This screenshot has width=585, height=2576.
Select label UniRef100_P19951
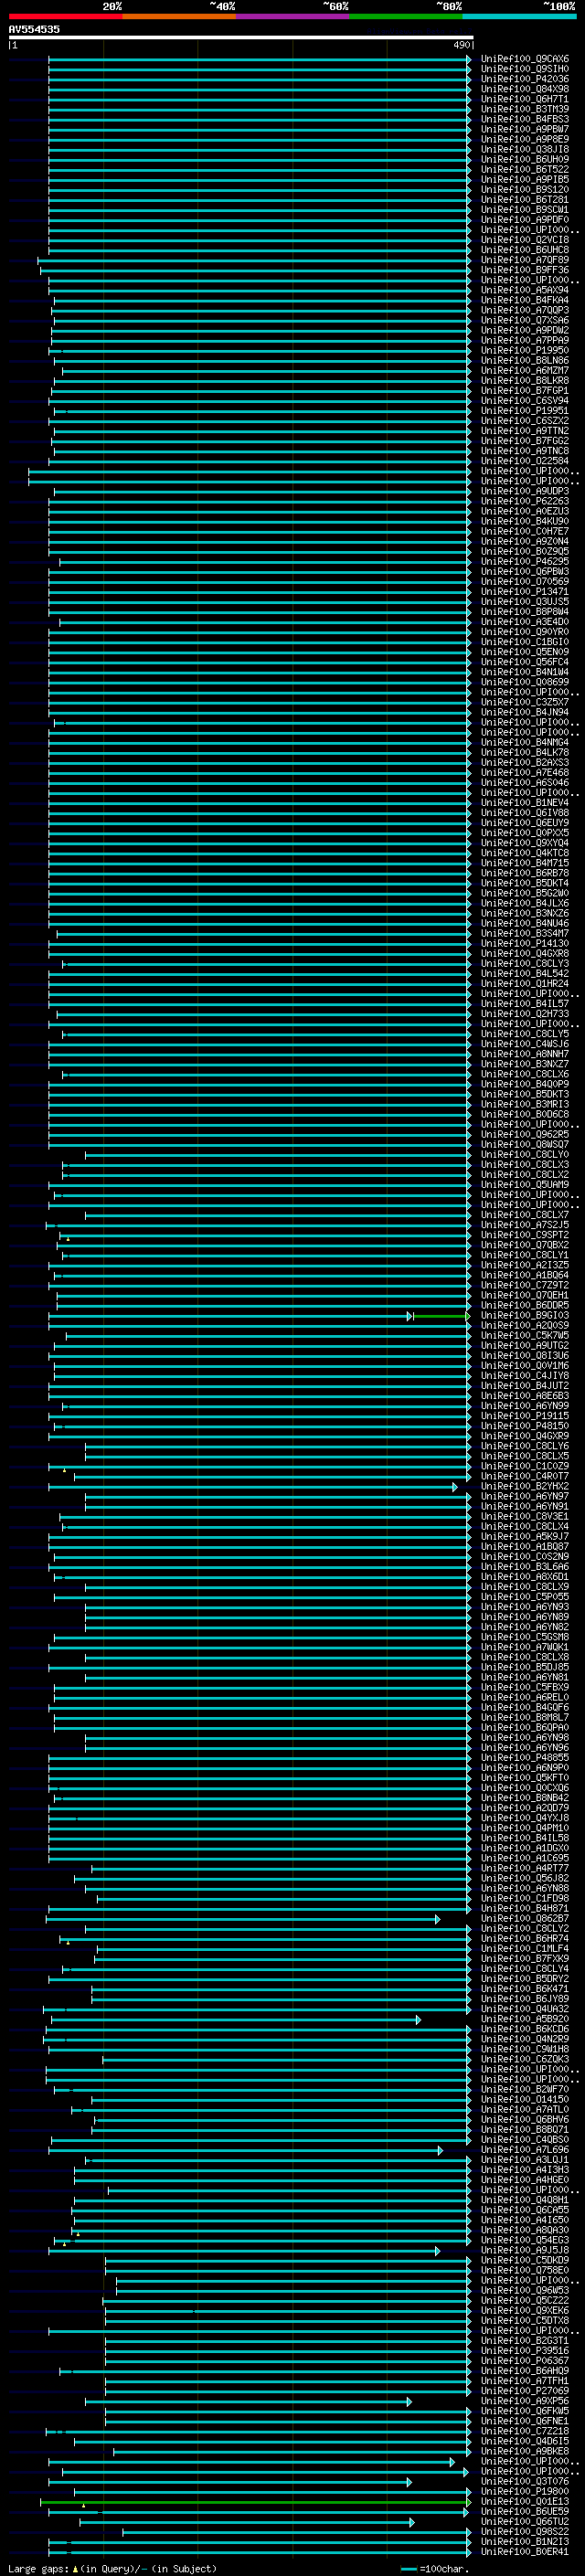[525, 410]
